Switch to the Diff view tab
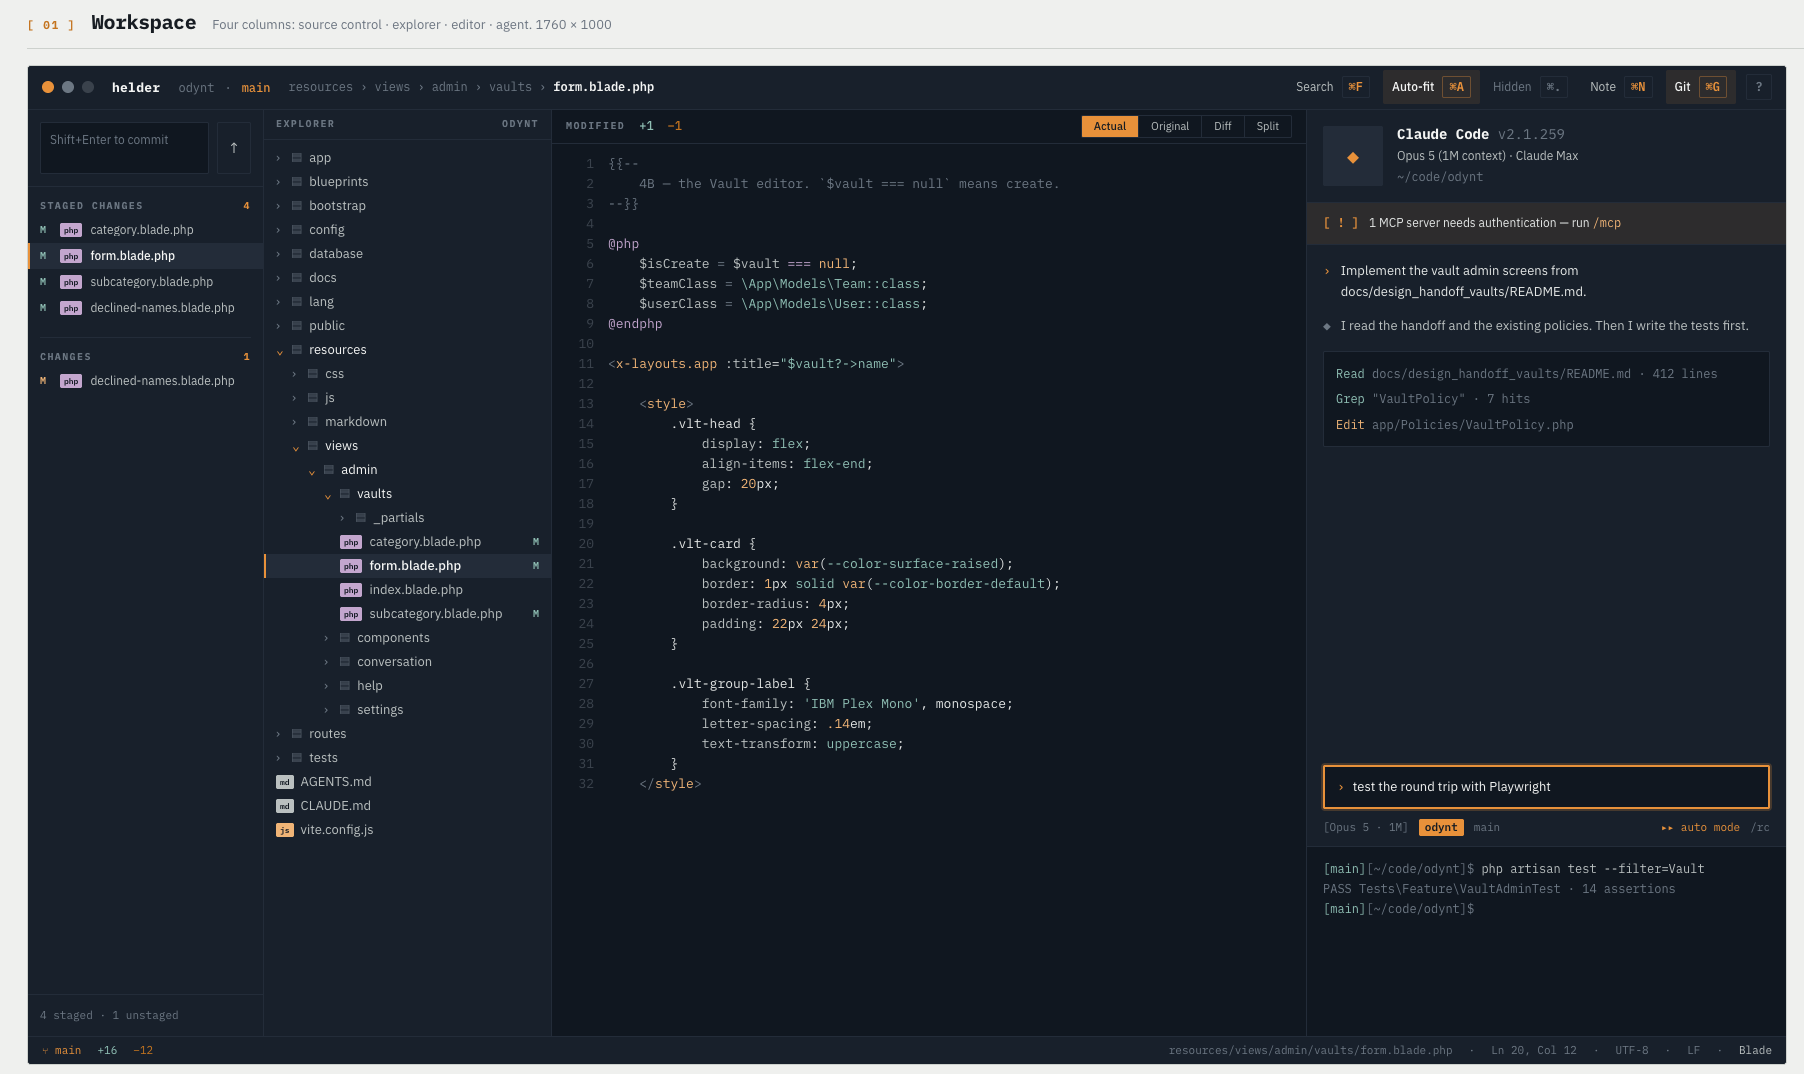The height and width of the screenshot is (1074, 1804). coord(1222,126)
